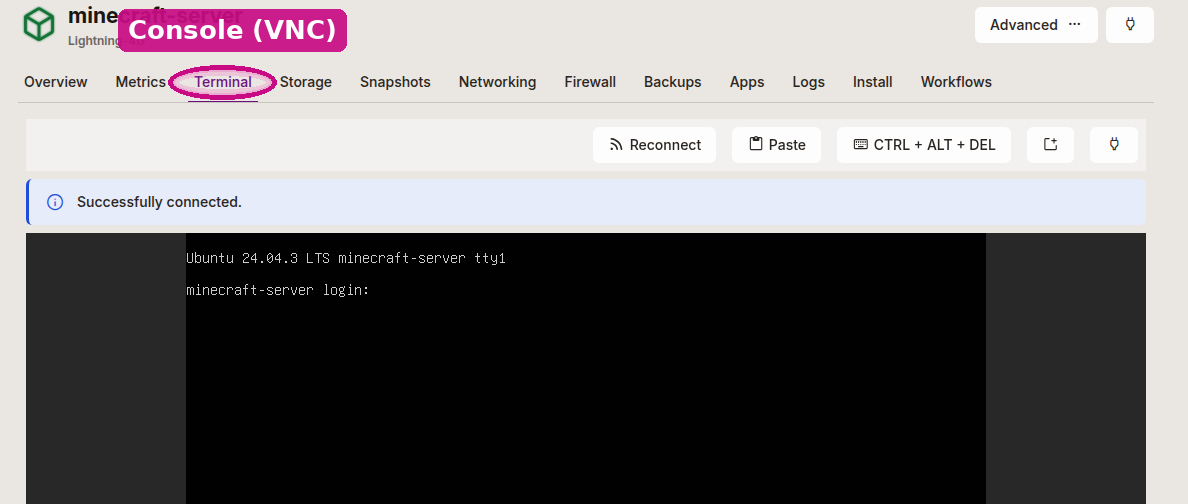Click the "Successfully connected." message

pos(159,202)
